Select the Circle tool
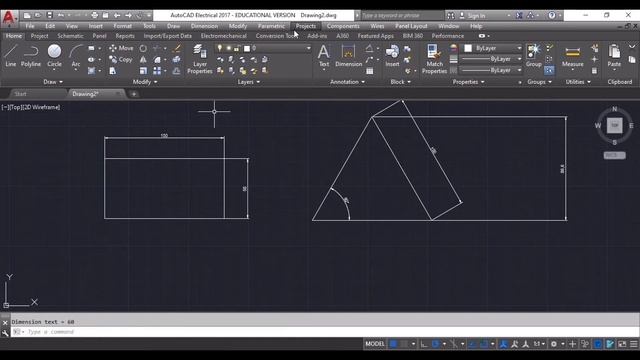This screenshot has width=640, height=360. [54, 56]
